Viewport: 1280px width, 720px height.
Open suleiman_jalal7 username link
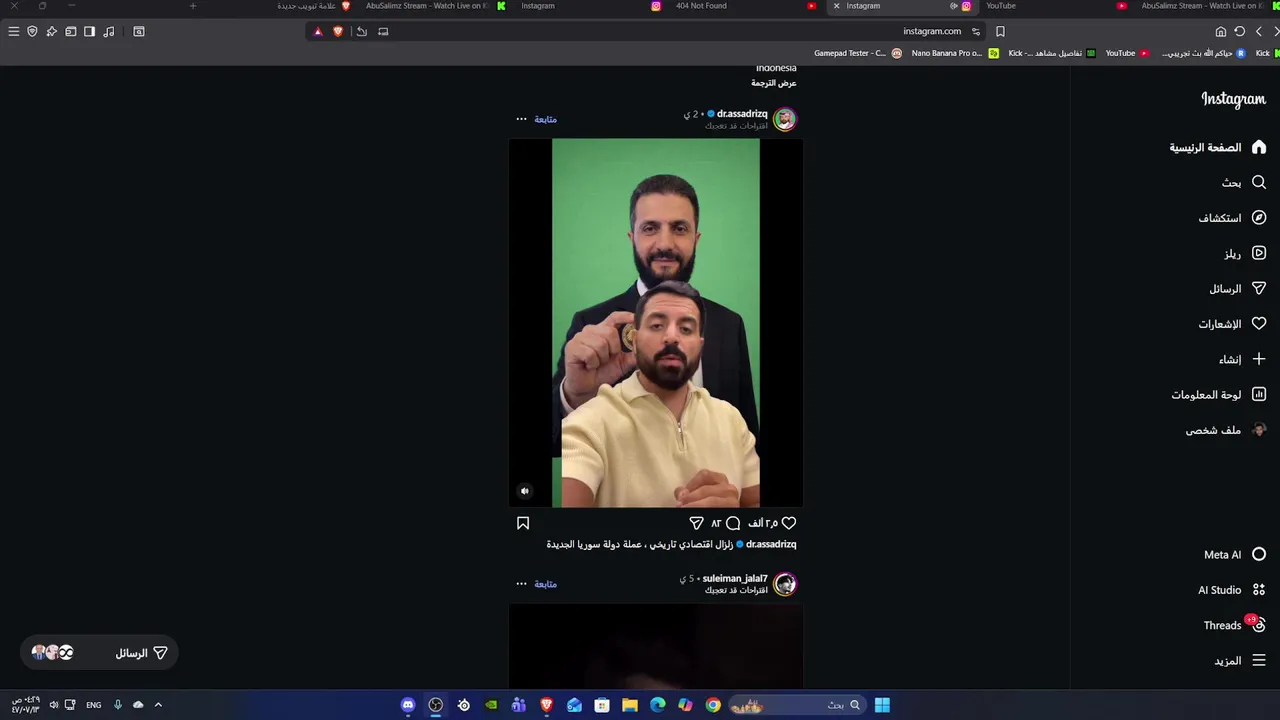tap(735, 578)
